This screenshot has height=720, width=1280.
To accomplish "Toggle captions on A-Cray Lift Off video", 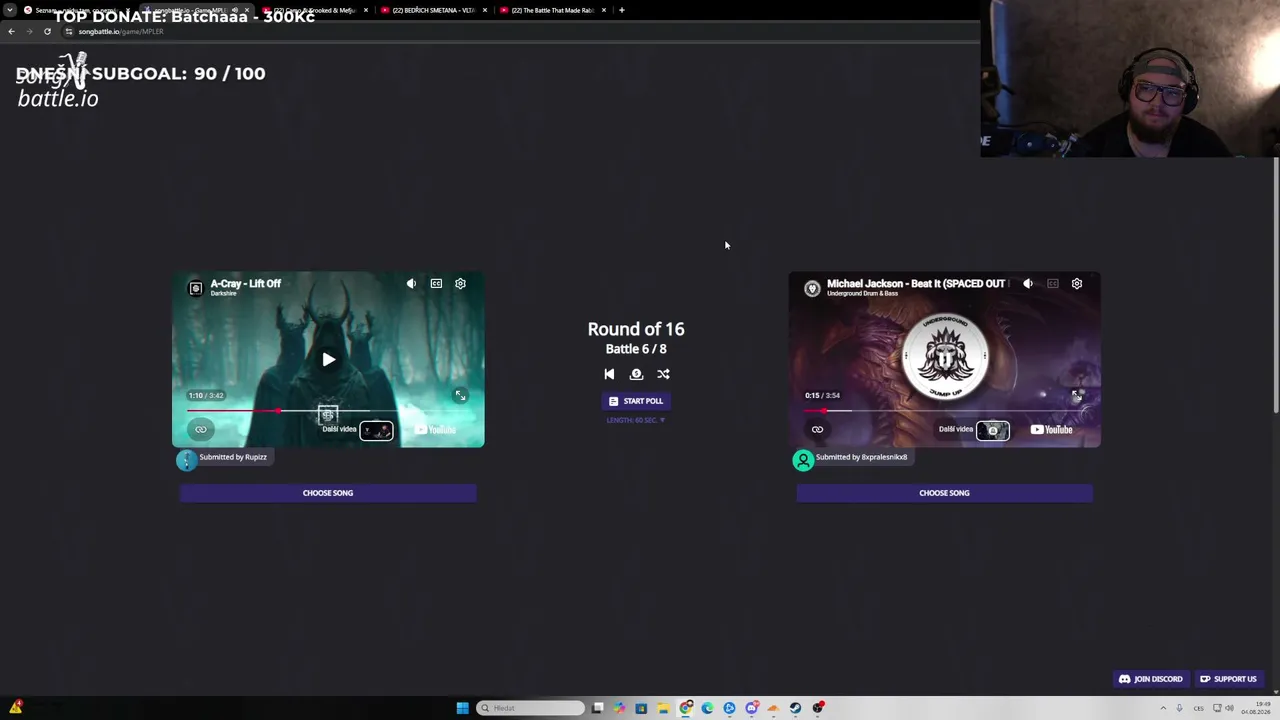I will point(436,284).
